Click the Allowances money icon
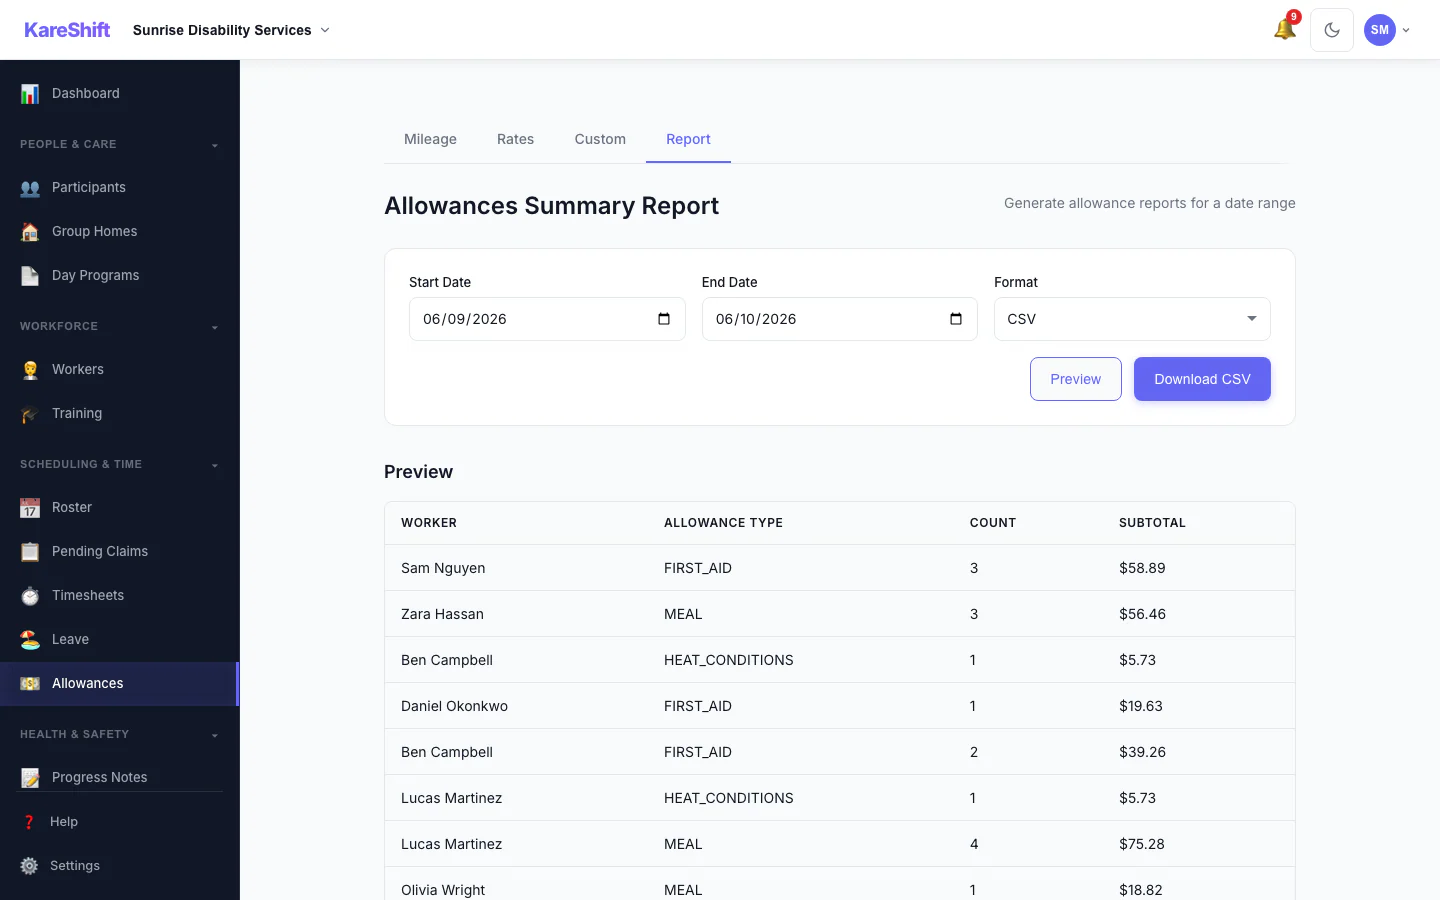This screenshot has height=900, width=1440. click(30, 683)
